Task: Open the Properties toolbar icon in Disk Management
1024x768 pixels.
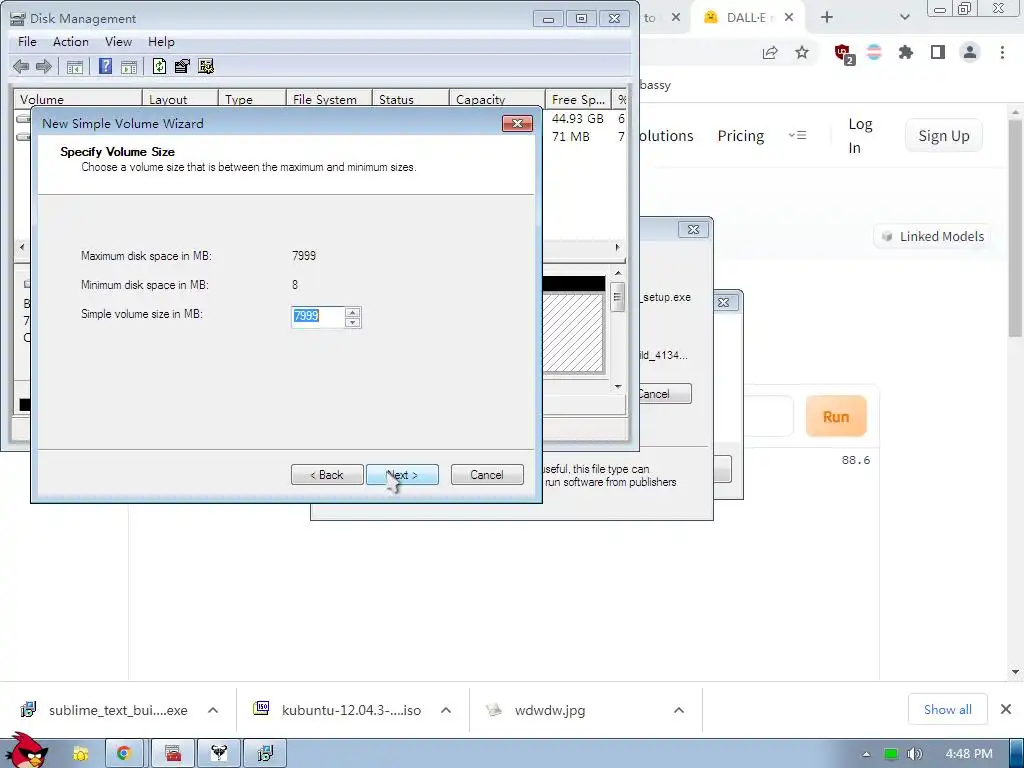Action: pyautogui.click(x=182, y=66)
